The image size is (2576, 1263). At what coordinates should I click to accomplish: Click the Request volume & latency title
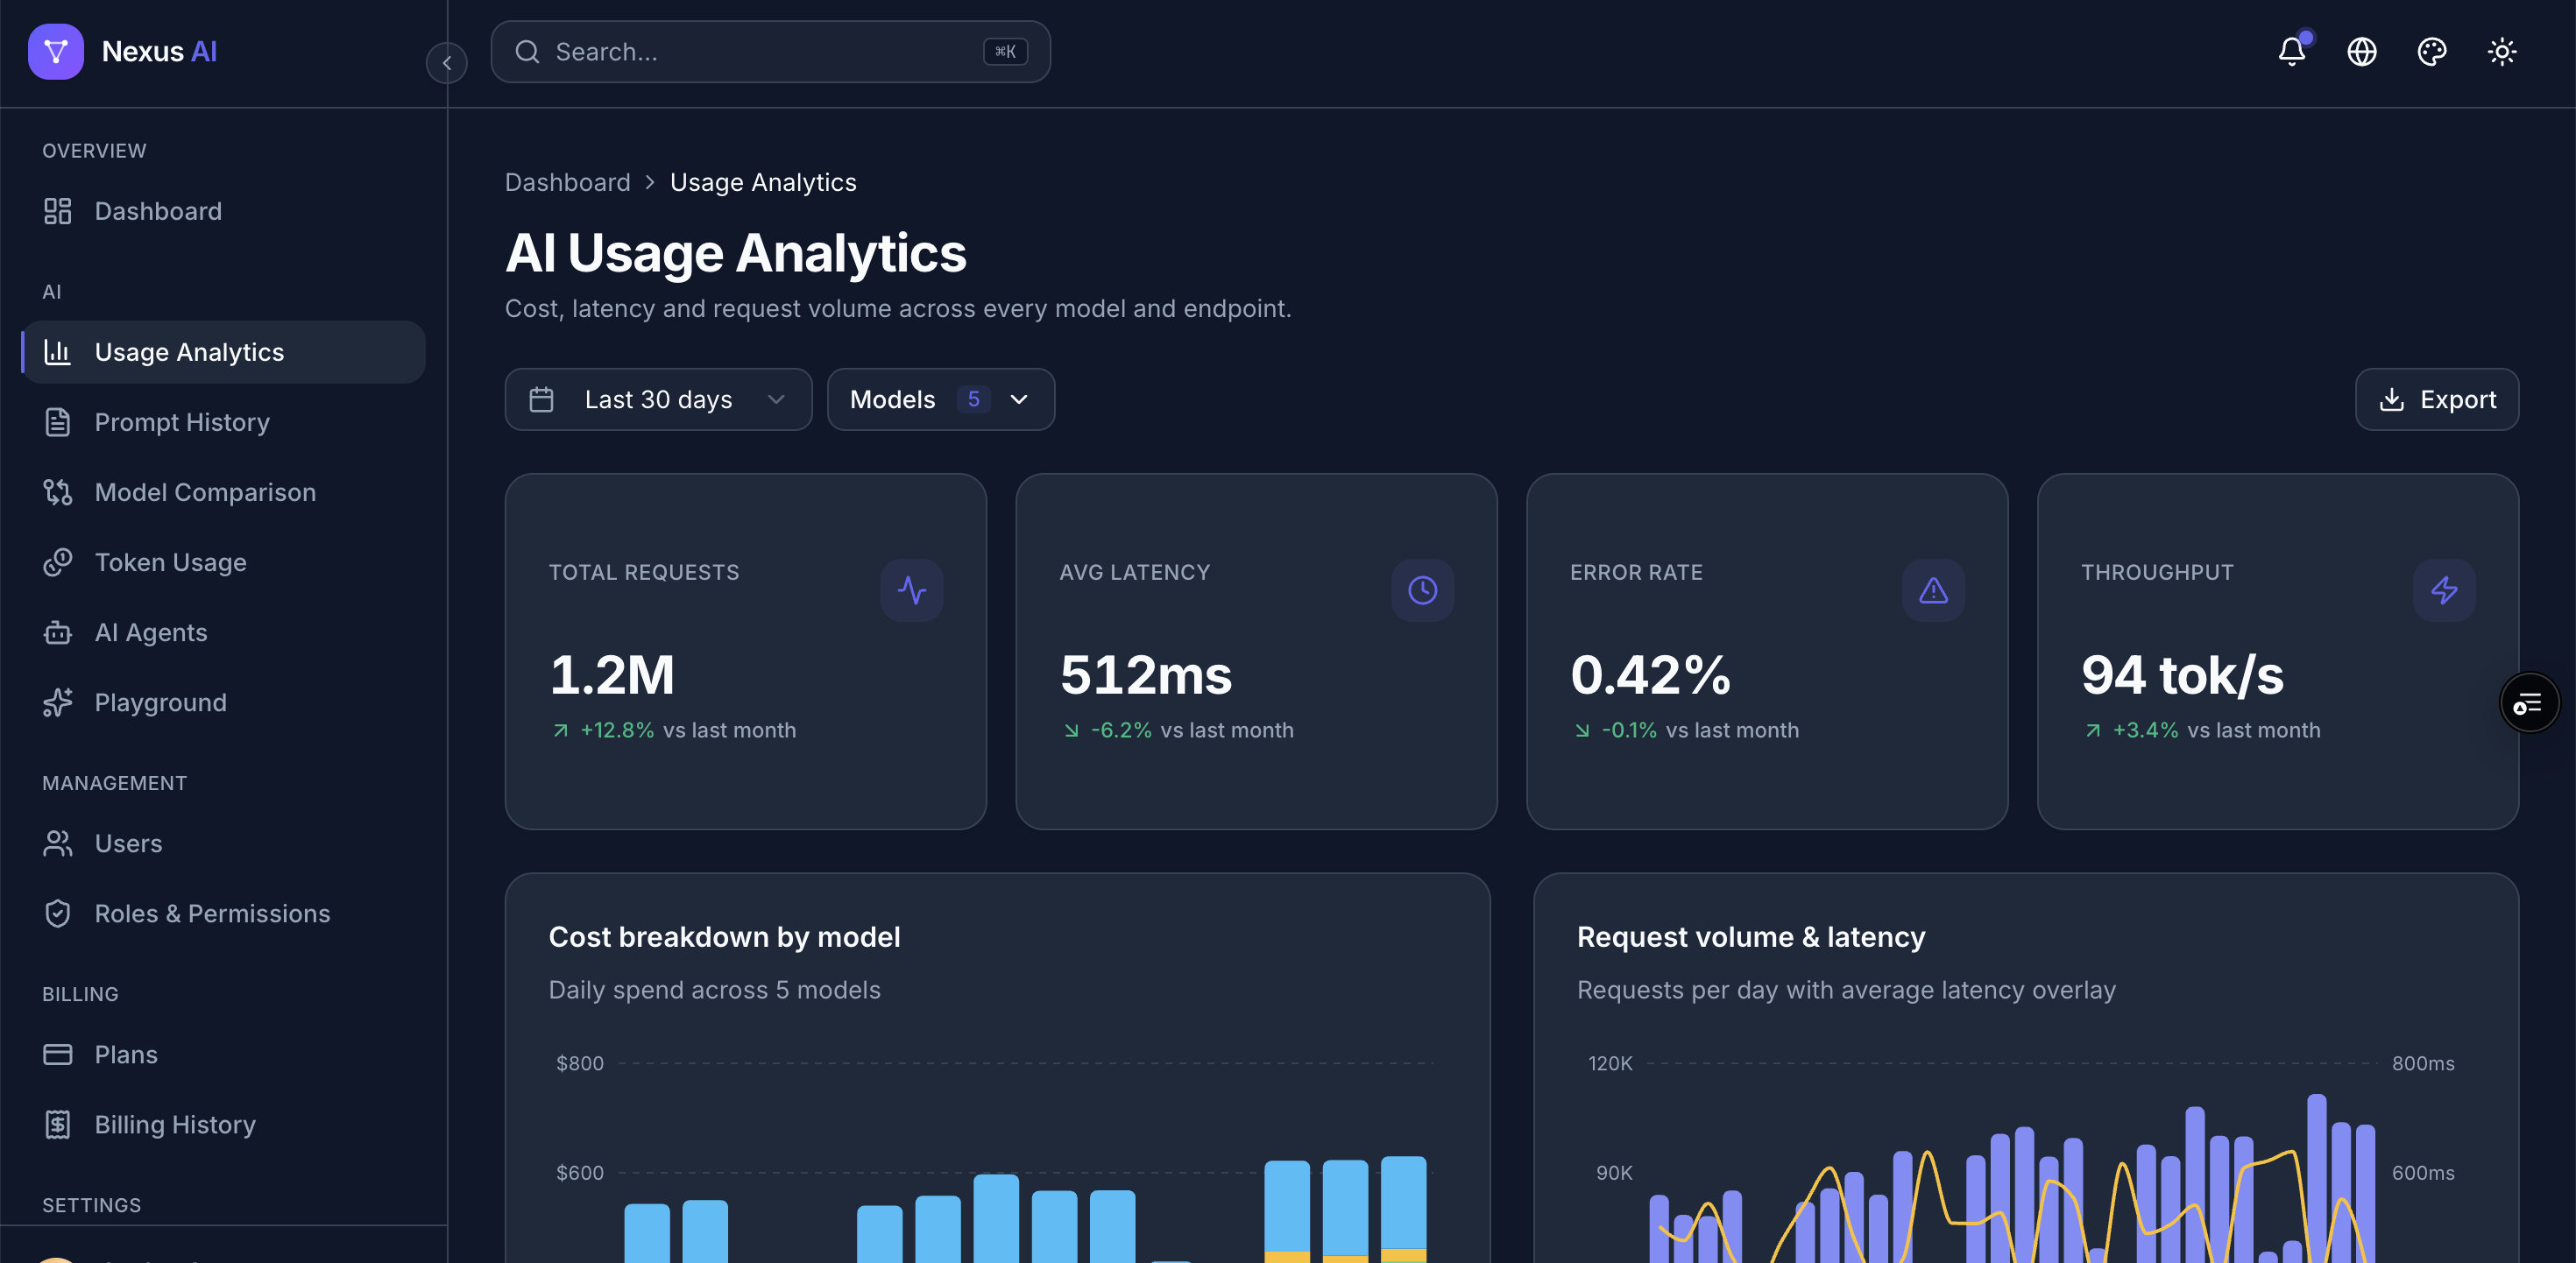(1751, 937)
